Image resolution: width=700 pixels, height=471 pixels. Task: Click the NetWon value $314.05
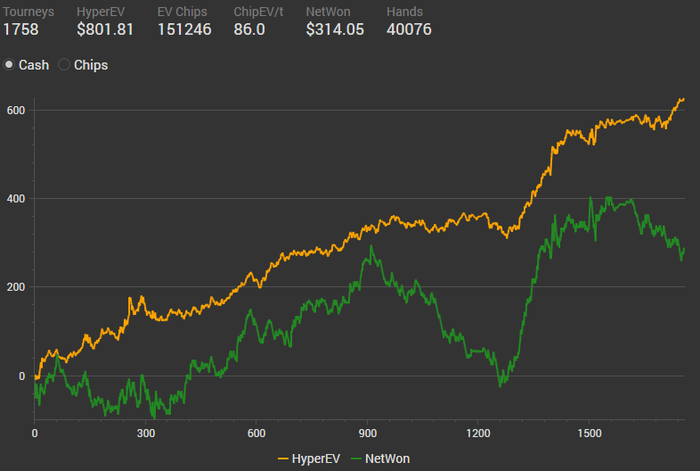[335, 29]
